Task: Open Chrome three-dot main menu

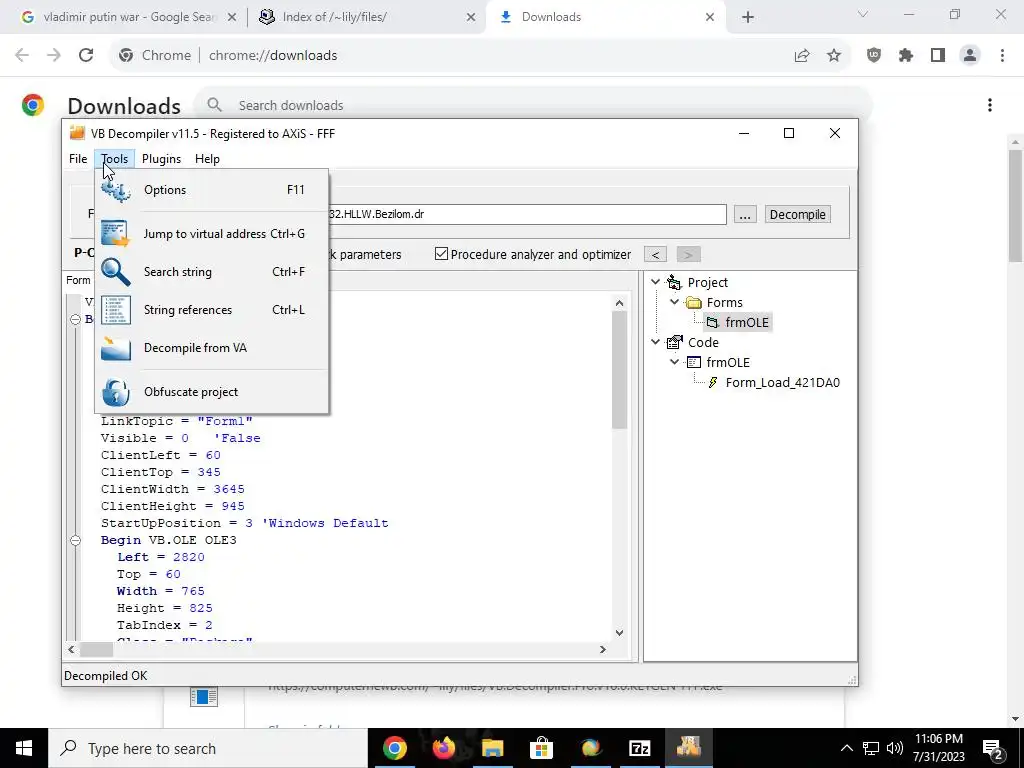Action: point(1002,56)
